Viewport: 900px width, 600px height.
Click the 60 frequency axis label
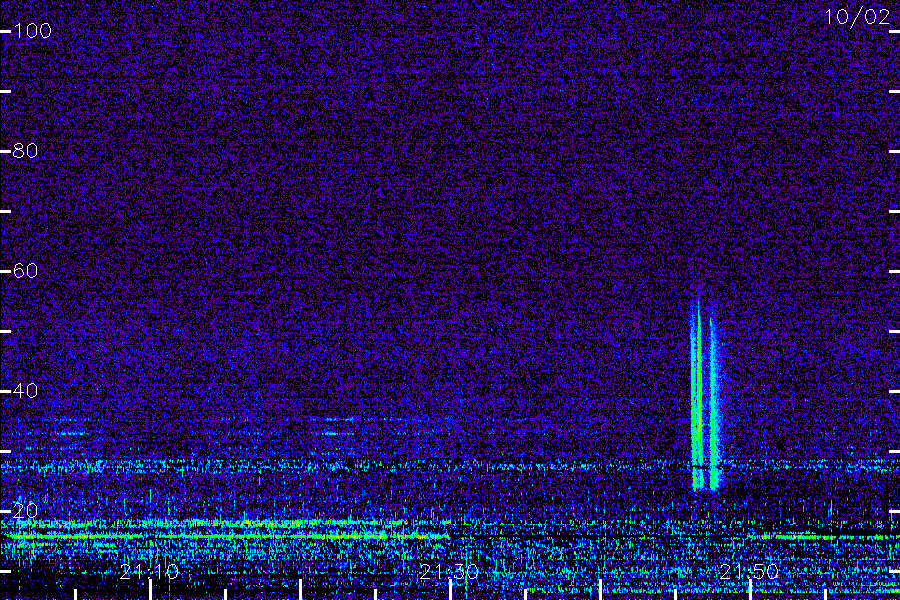tap(25, 270)
